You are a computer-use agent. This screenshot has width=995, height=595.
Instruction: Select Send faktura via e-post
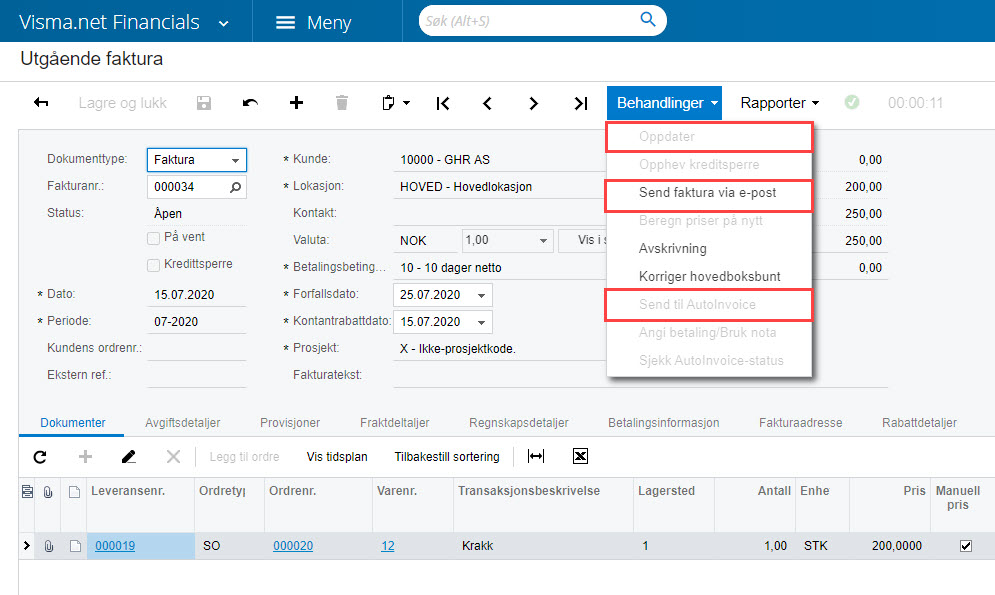[x=709, y=193]
